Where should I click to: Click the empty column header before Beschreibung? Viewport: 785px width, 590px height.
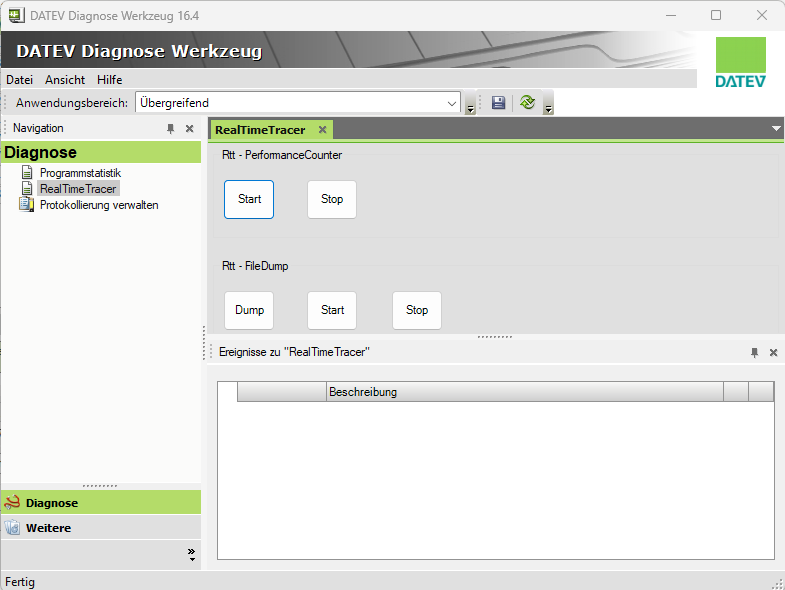[x=282, y=392]
